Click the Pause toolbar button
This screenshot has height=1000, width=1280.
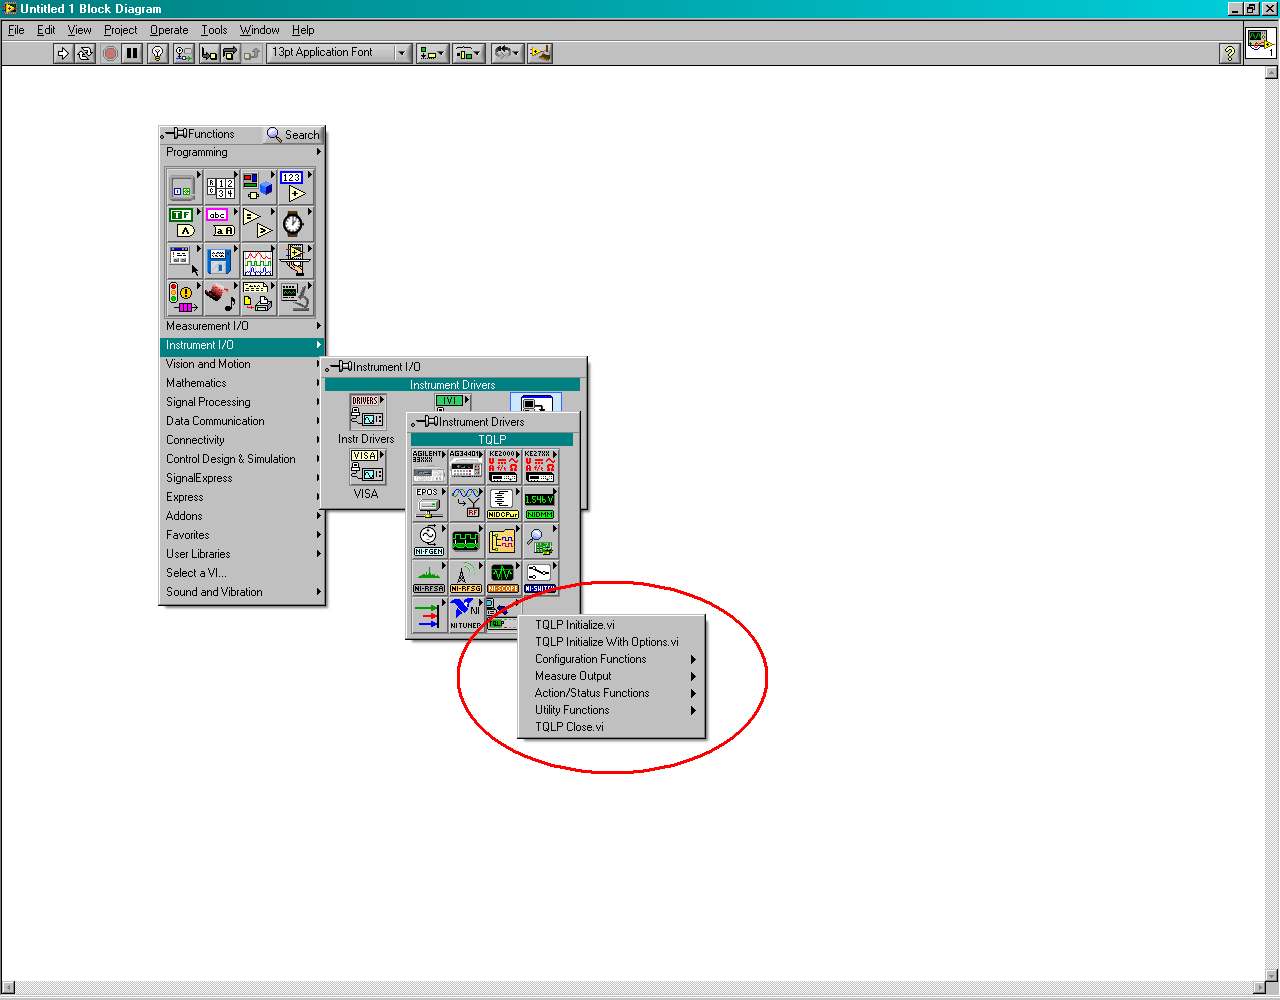(132, 53)
